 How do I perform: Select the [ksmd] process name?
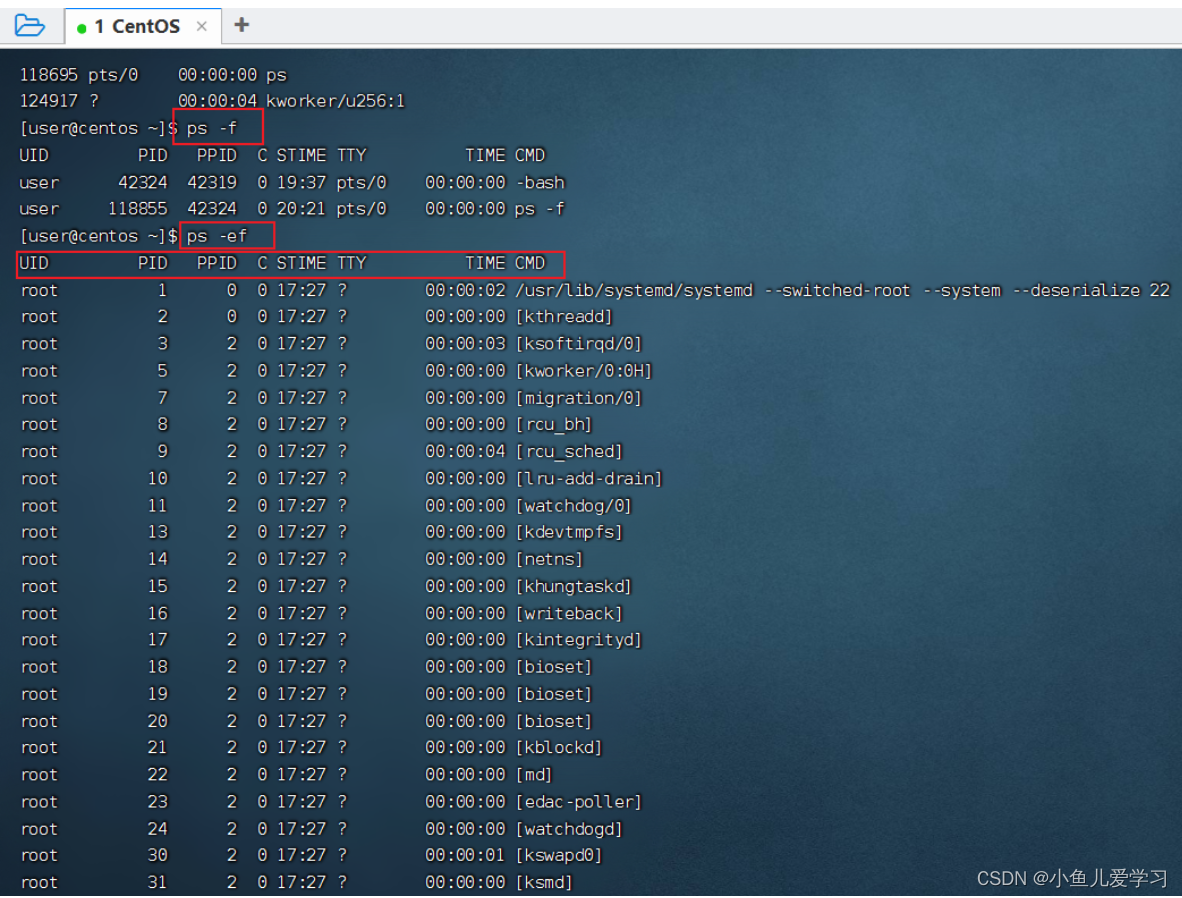pyautogui.click(x=544, y=883)
